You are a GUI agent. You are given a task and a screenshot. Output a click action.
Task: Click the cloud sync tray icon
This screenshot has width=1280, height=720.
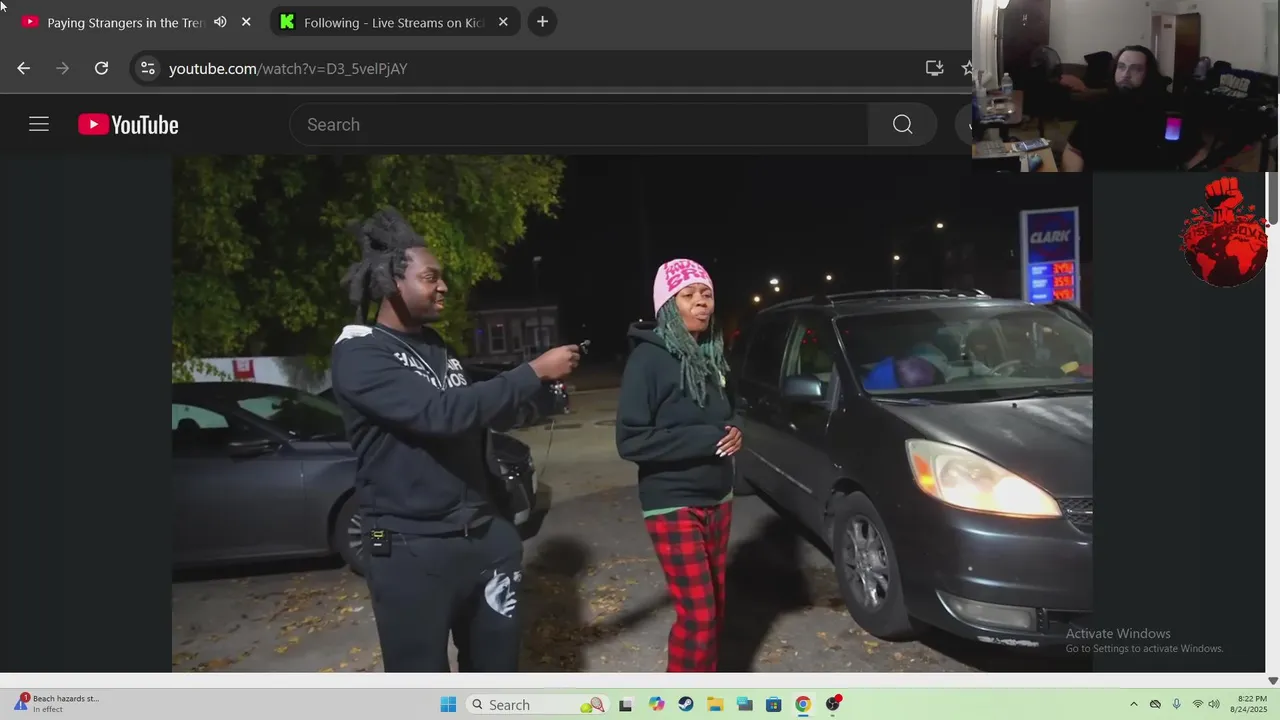pyautogui.click(x=1155, y=704)
